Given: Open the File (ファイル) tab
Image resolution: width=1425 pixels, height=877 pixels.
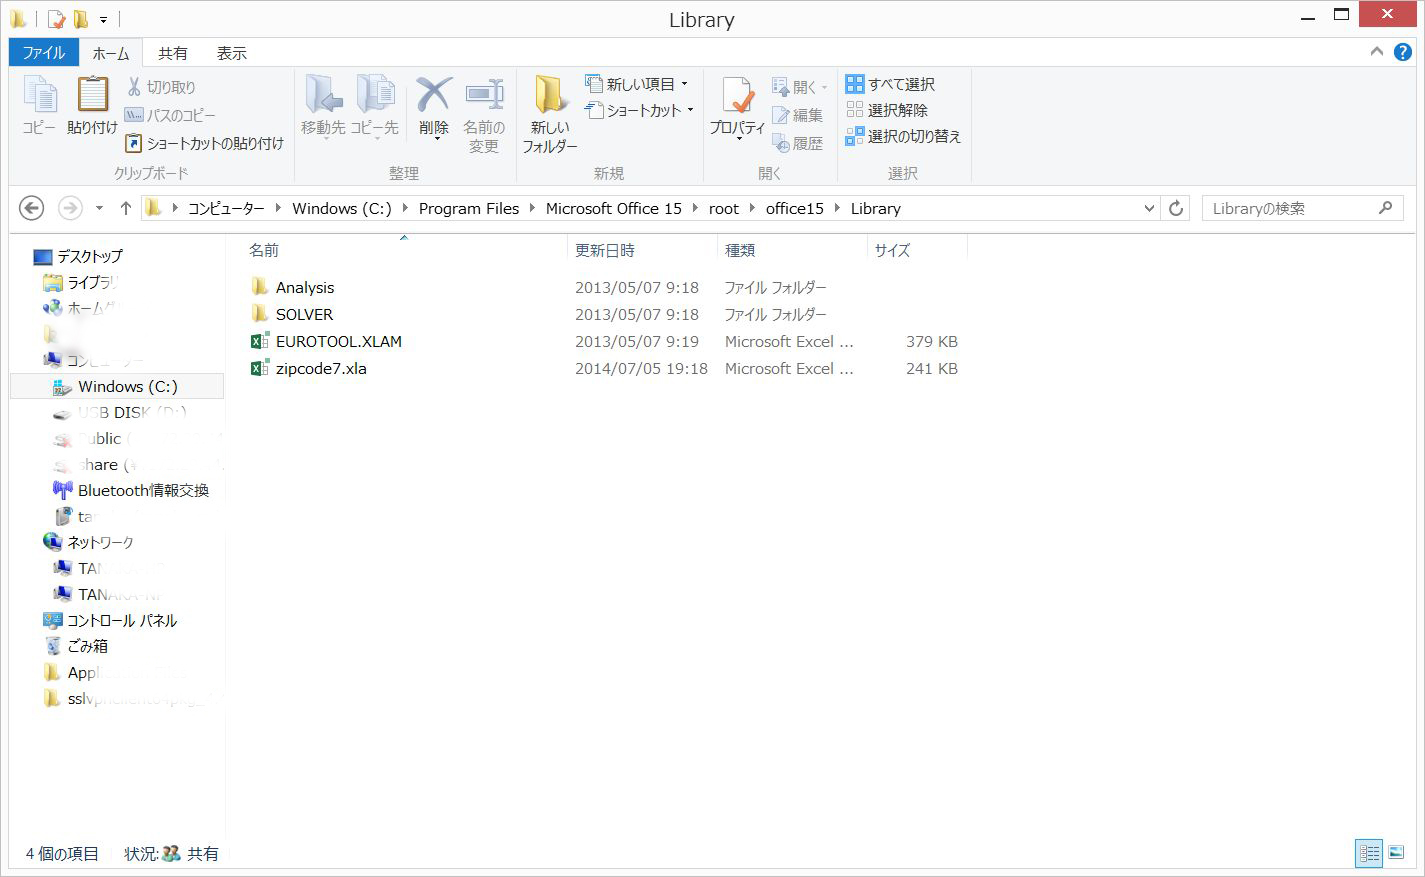Looking at the screenshot, I should [x=44, y=53].
